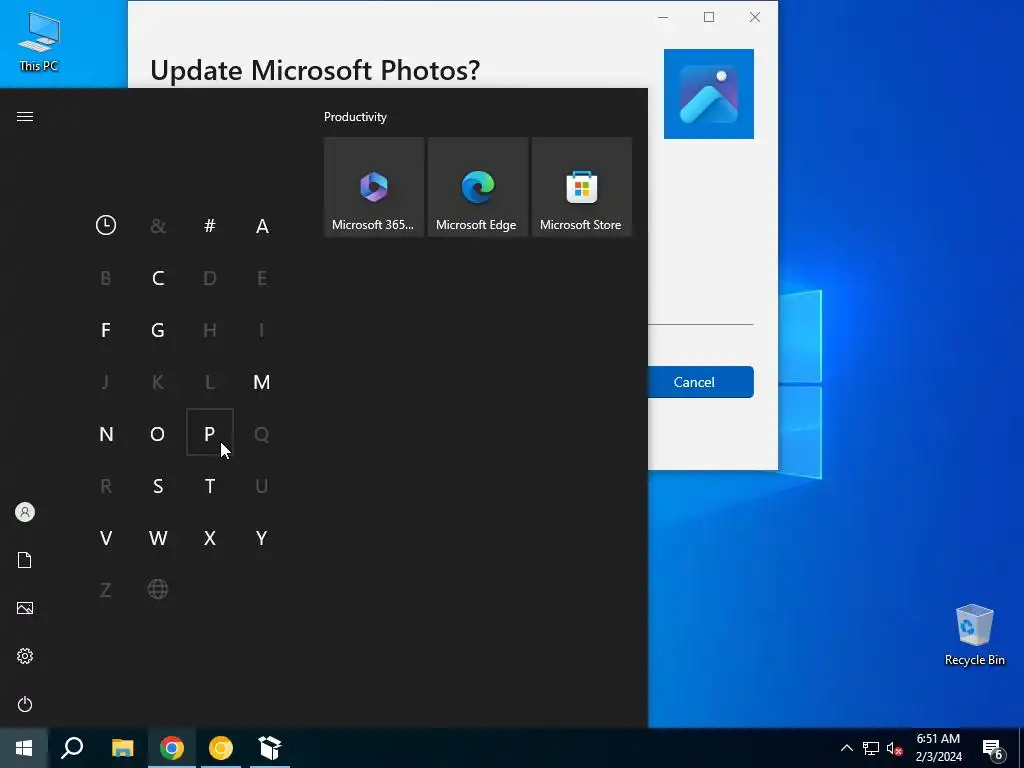Jump to apps starting with S

[157, 486]
